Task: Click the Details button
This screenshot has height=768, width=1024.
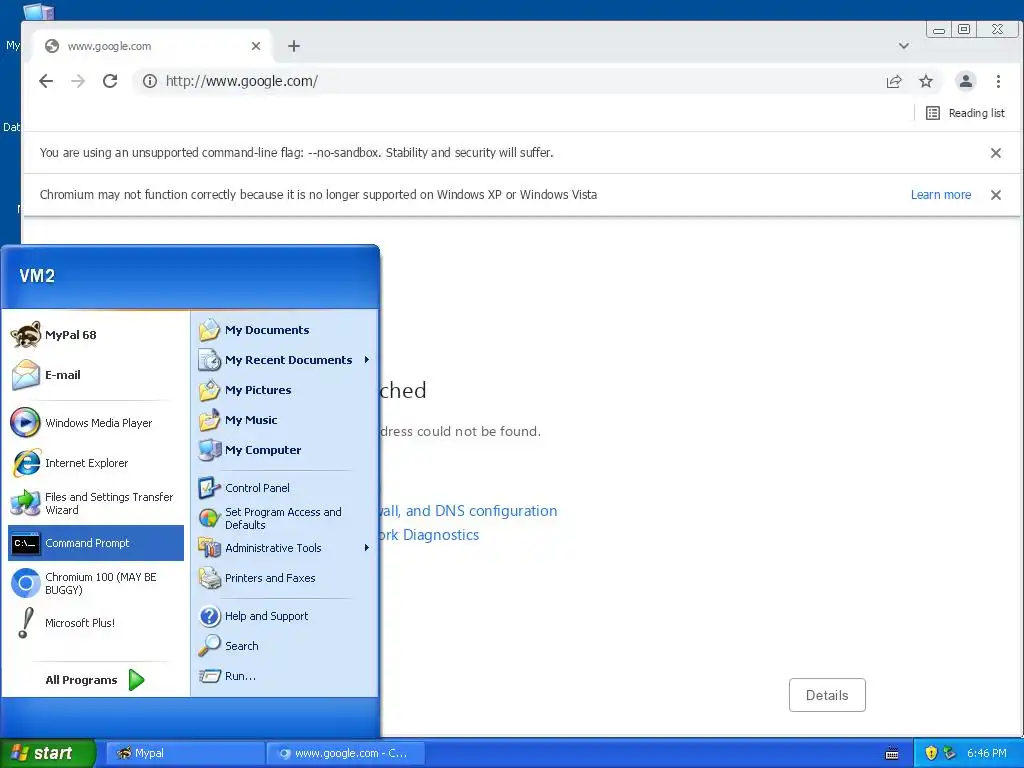Action: pyautogui.click(x=827, y=696)
